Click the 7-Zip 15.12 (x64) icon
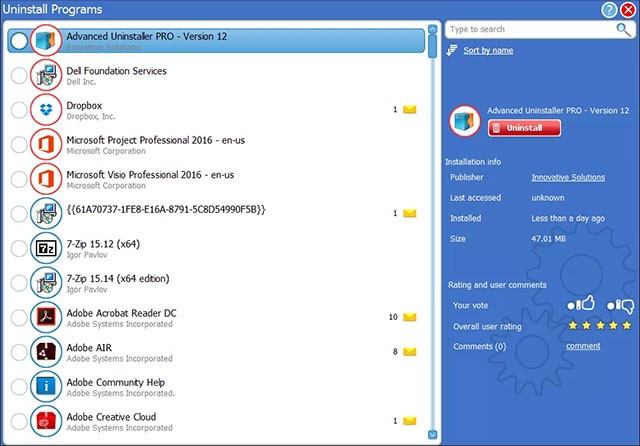Image resolution: width=640 pixels, height=446 pixels. coord(46,248)
